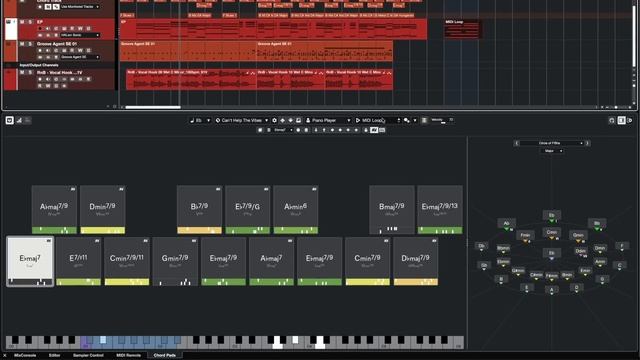This screenshot has height=360, width=640.
Task: Pick the Ab chord in the Circle of Fifths
Action: tap(507, 224)
